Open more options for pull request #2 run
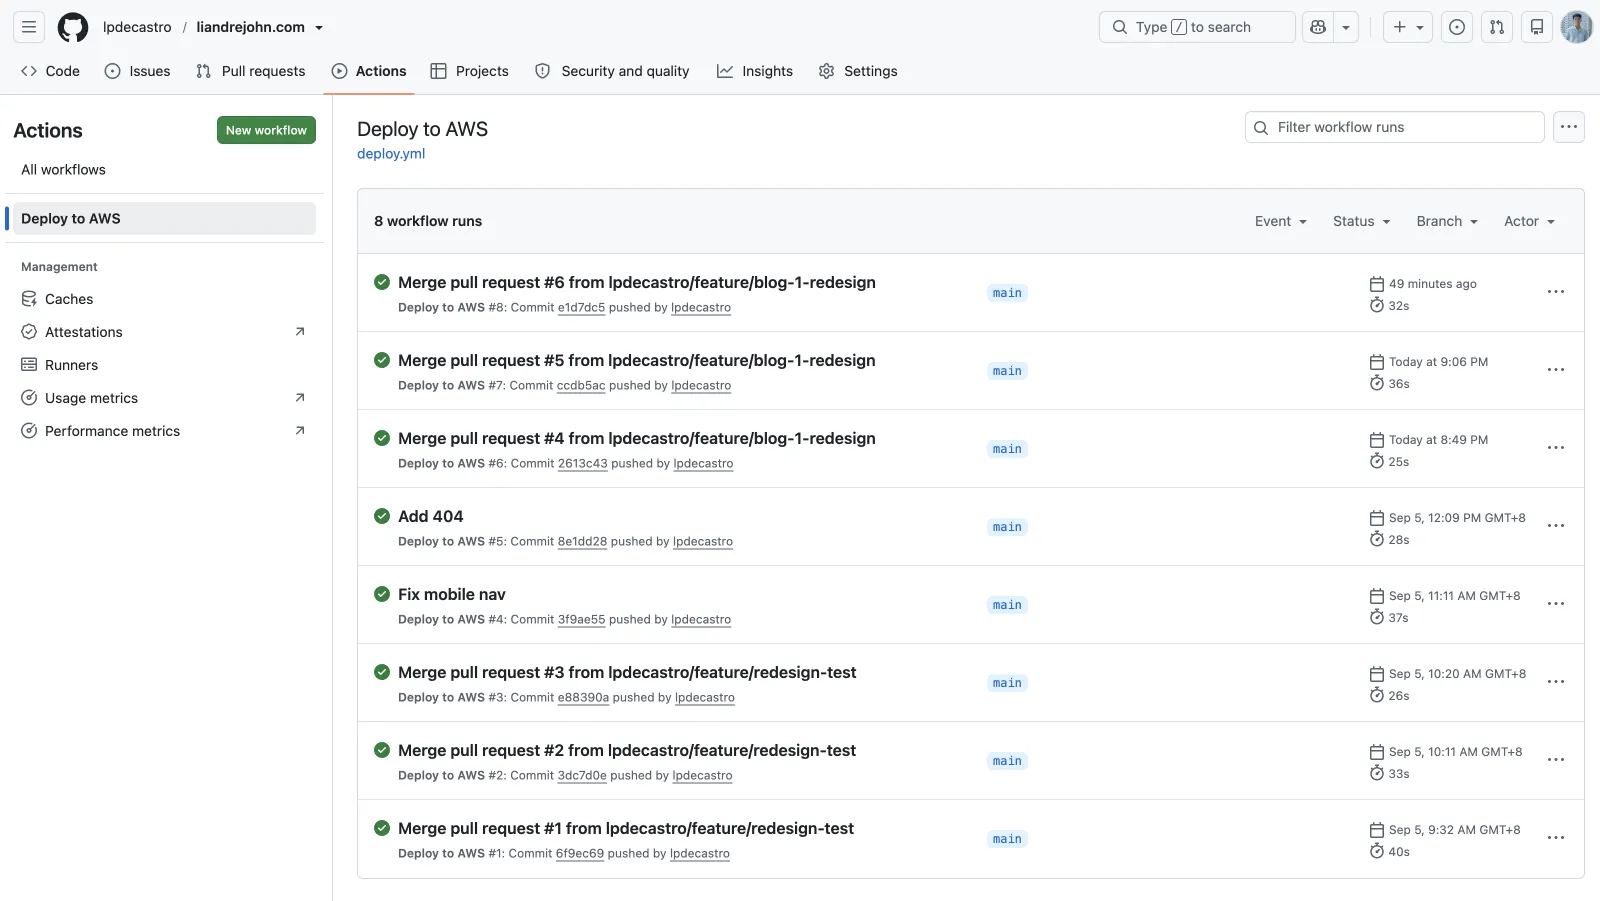 [1556, 760]
